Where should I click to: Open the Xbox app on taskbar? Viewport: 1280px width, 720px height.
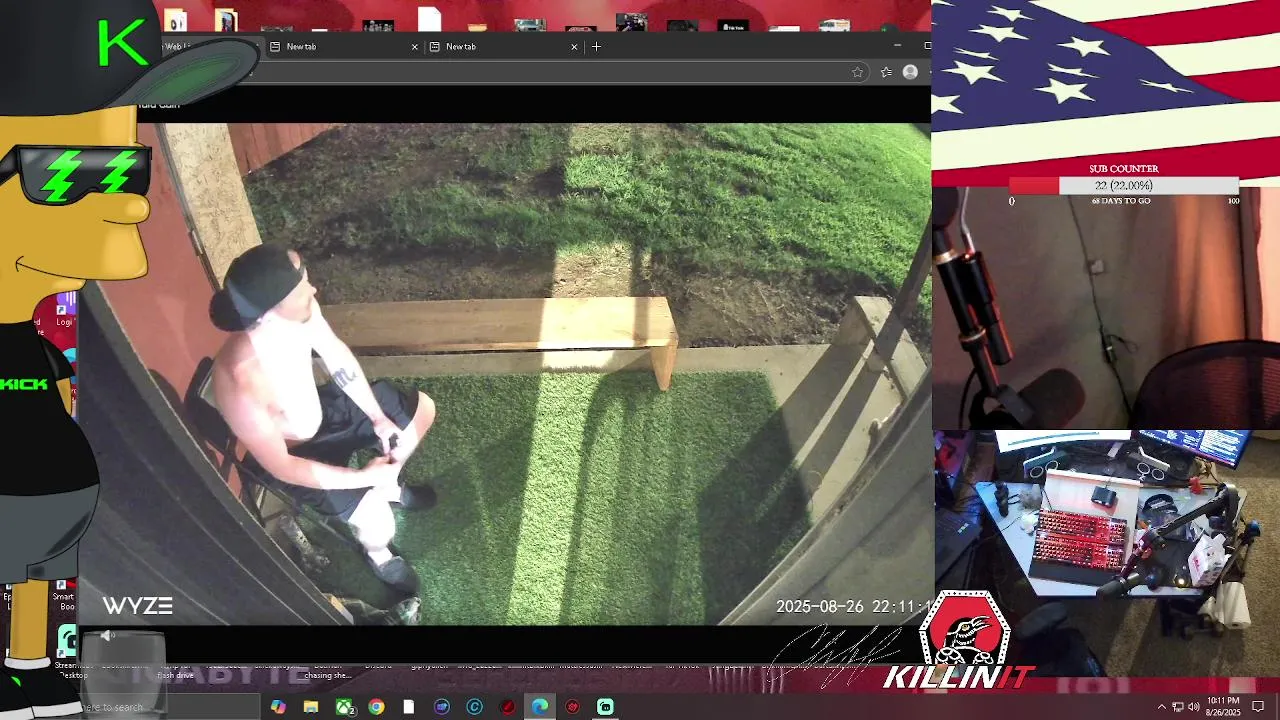pyautogui.click(x=344, y=707)
